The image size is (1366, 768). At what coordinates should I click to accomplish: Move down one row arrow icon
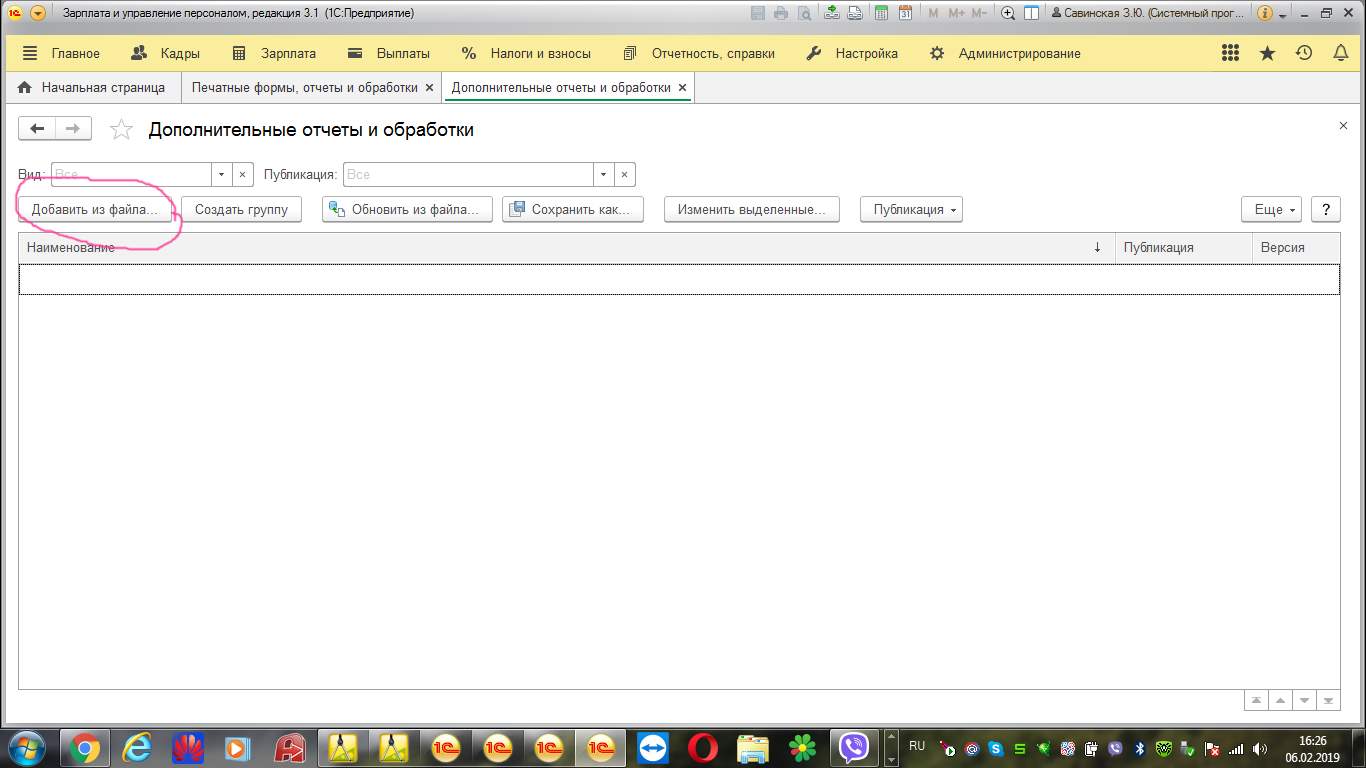[1304, 701]
